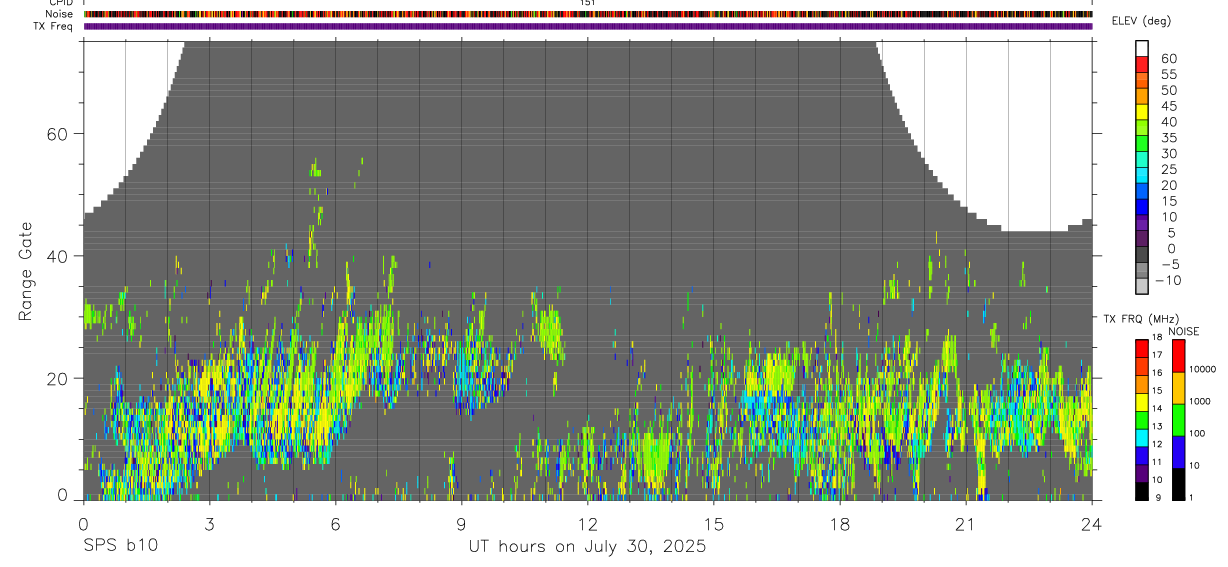This screenshot has width=1228, height=567.
Task: Click the '55' label on ELEV colorbar
Action: coord(1168,74)
